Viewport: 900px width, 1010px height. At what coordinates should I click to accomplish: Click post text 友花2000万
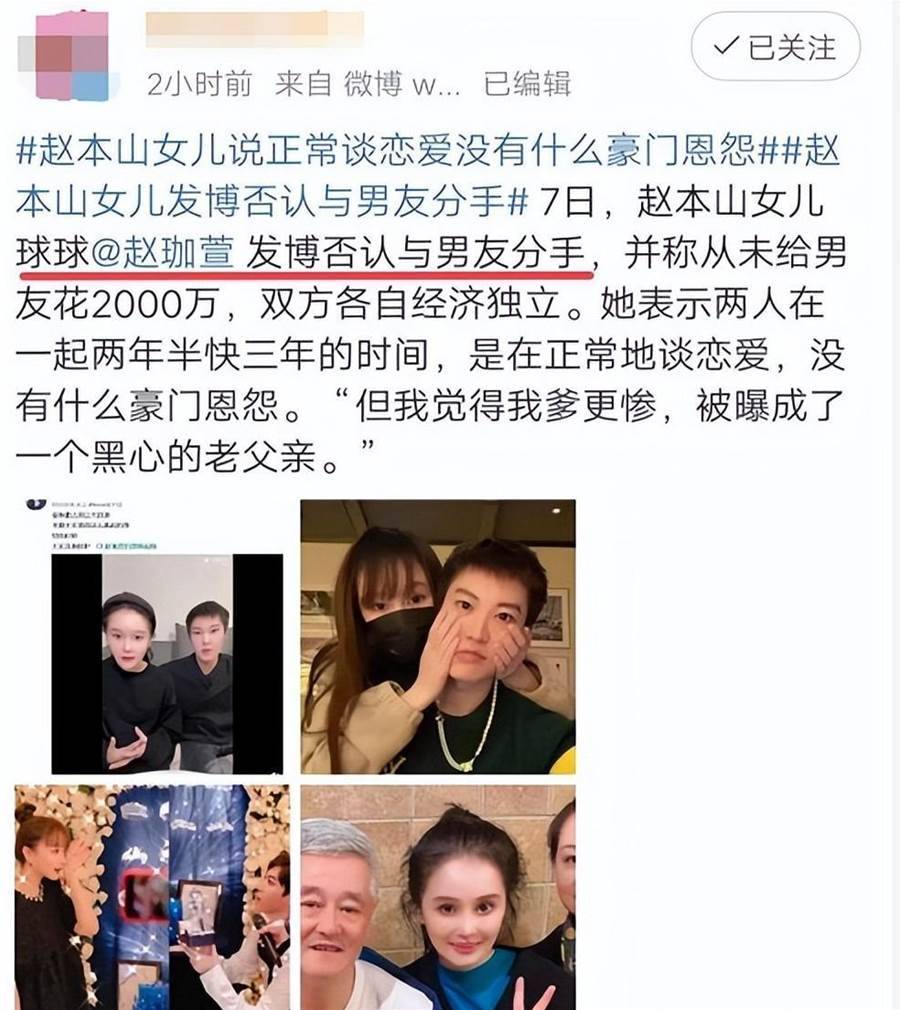(x=116, y=303)
